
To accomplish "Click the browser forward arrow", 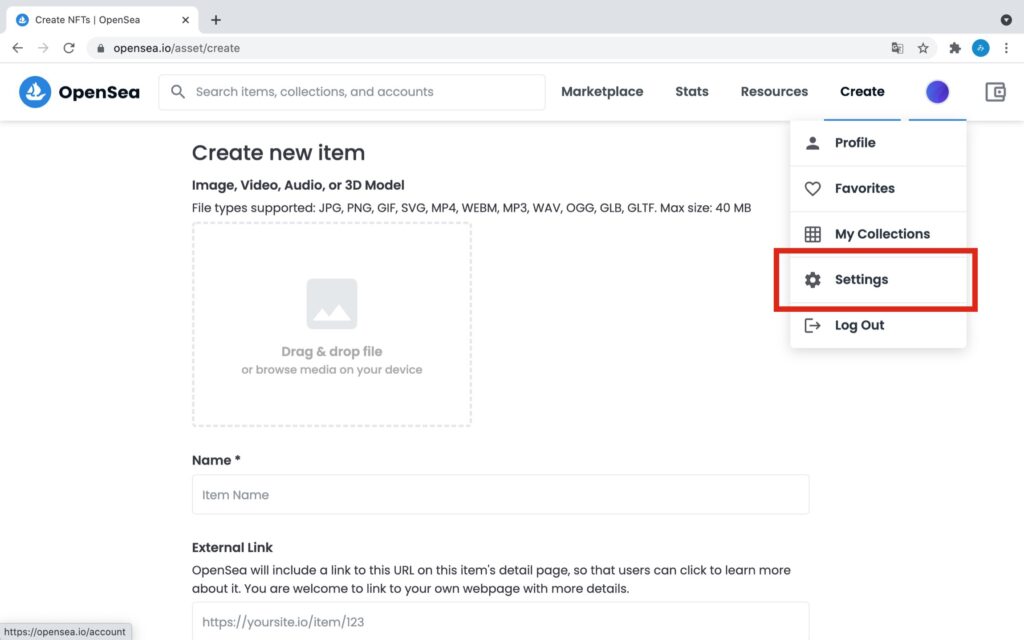I will pos(43,48).
